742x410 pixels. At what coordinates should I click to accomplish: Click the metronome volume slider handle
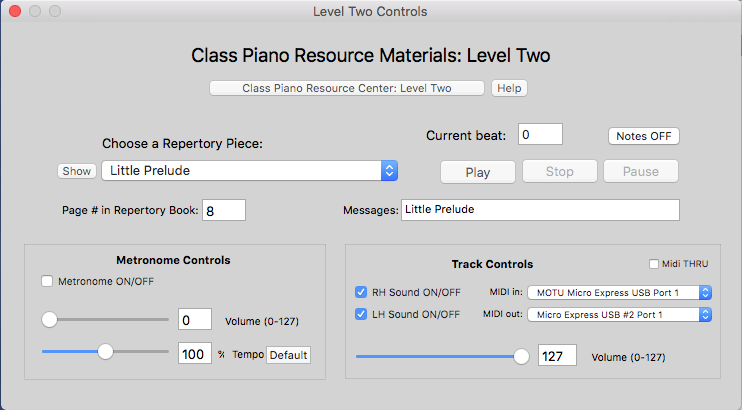pos(49,320)
